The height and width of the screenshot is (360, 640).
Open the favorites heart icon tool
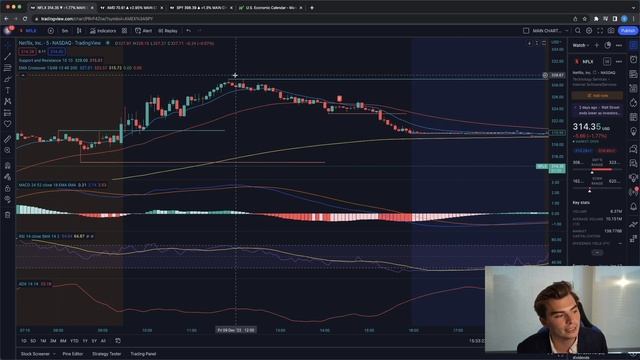7,124
